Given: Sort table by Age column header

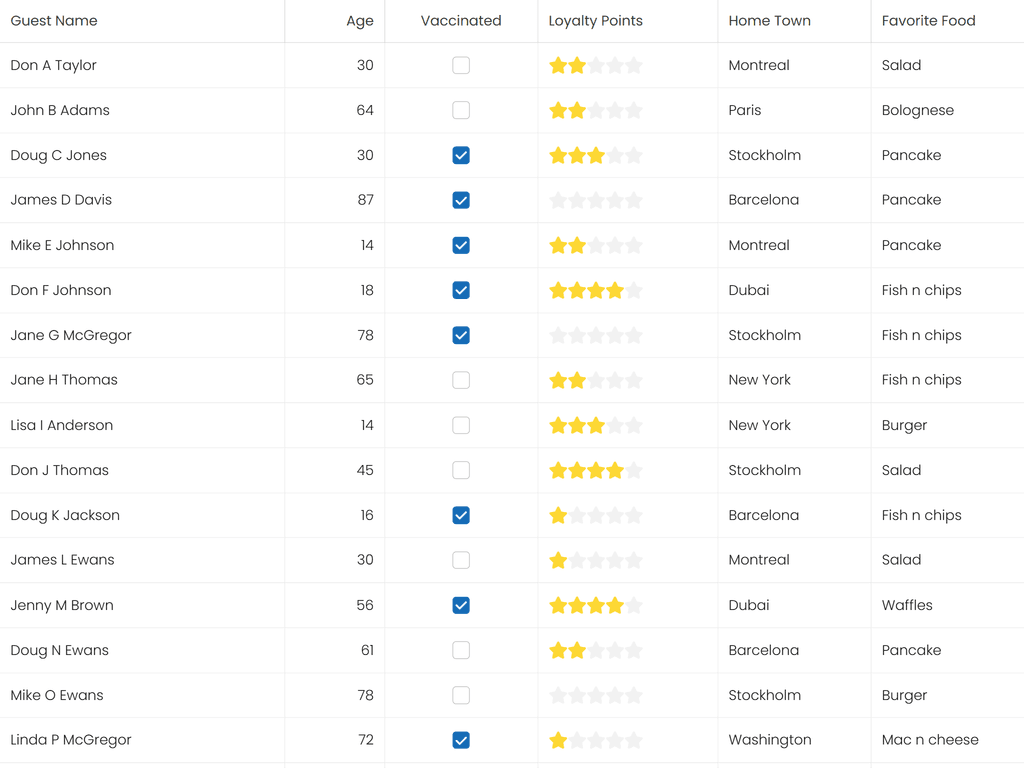Looking at the screenshot, I should (x=359, y=21).
